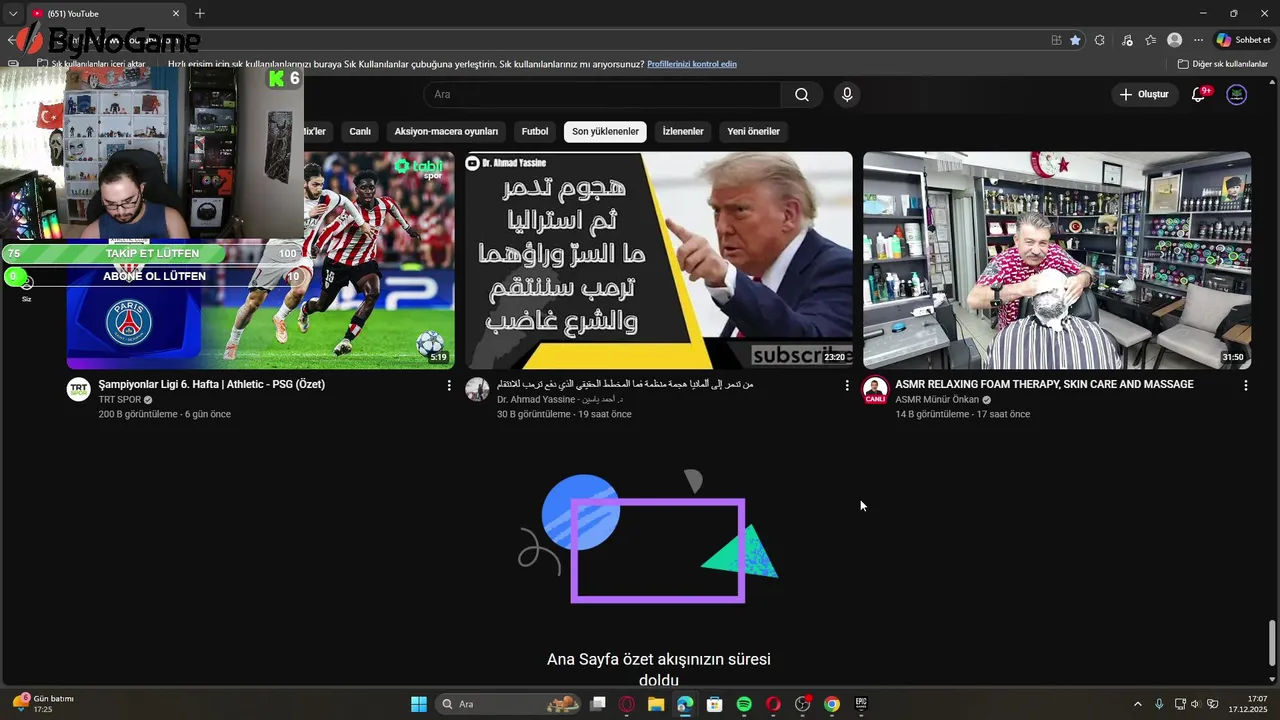This screenshot has height=720, width=1280.
Task: Open the favorites list icon in the toolbar
Action: pos(1151,40)
